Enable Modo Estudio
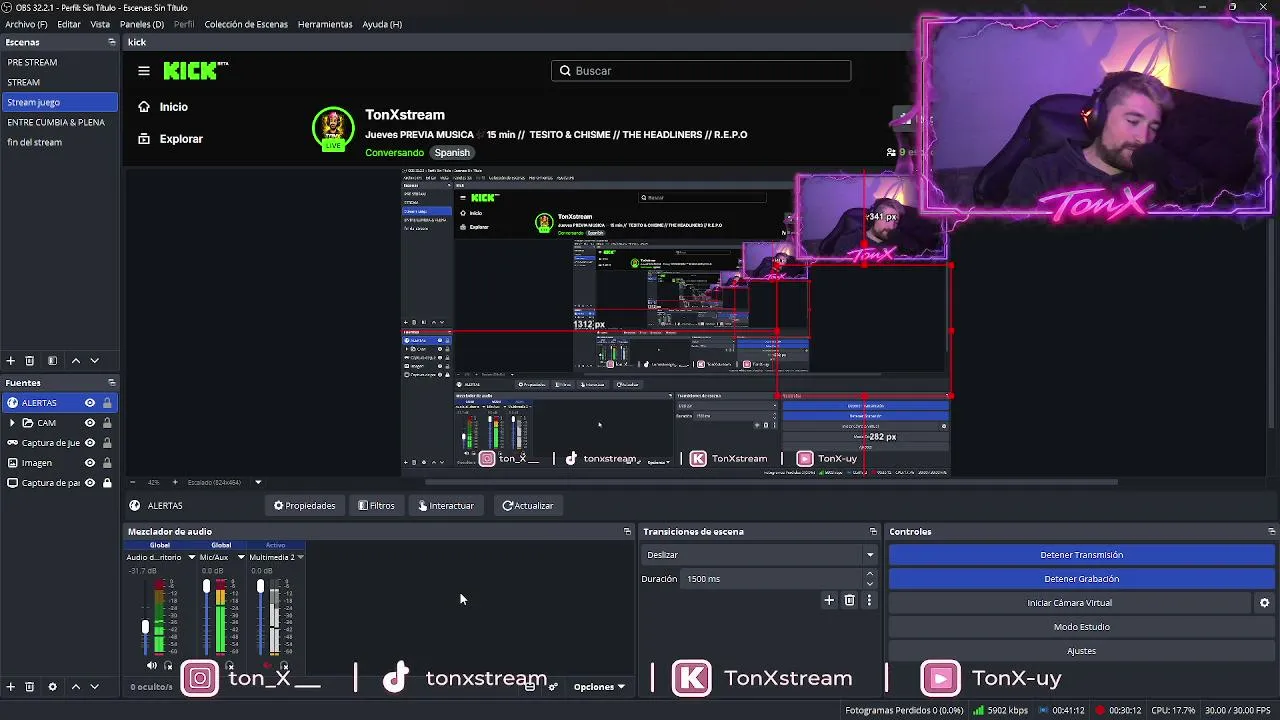Image resolution: width=1280 pixels, height=720 pixels. pos(1081,627)
